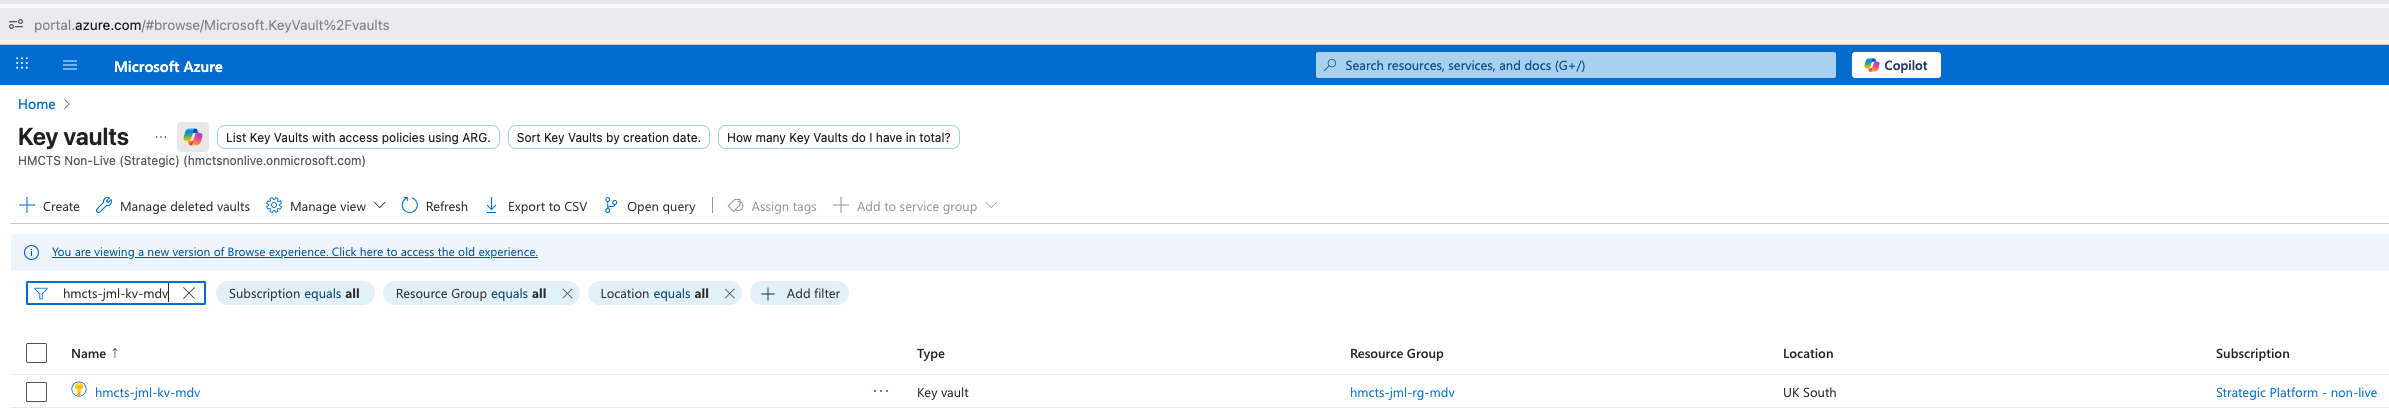Sort by the Location column header
Screen dimensions: 2389x408
tap(1808, 353)
